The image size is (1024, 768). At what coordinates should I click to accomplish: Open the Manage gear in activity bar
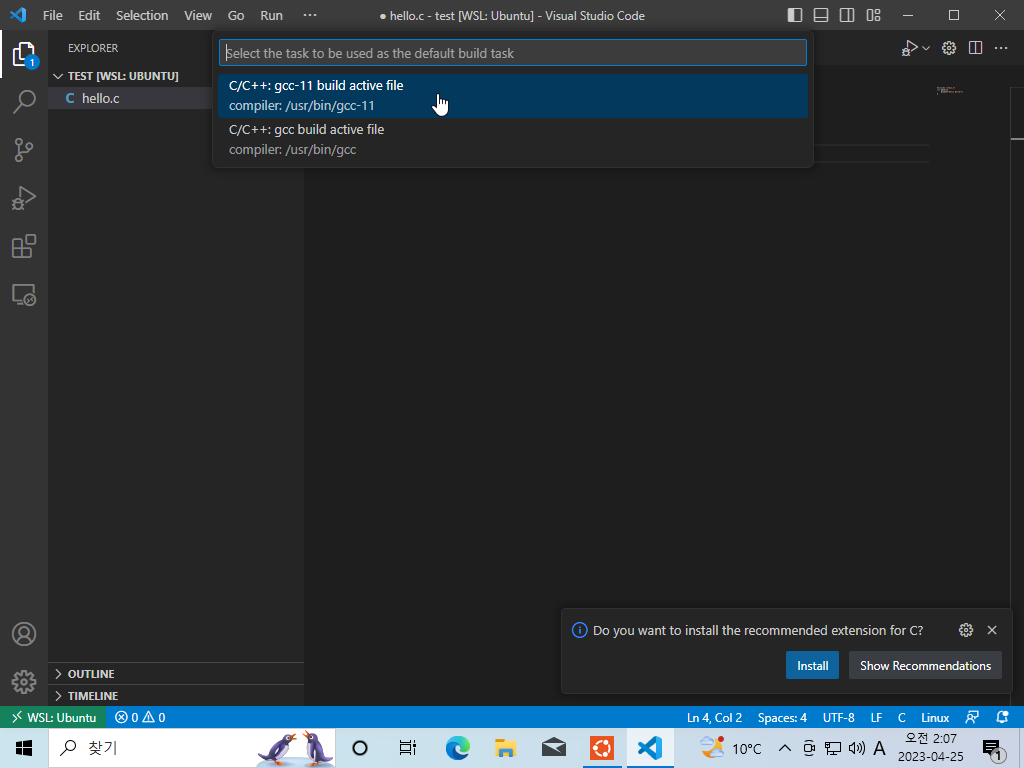click(x=24, y=682)
